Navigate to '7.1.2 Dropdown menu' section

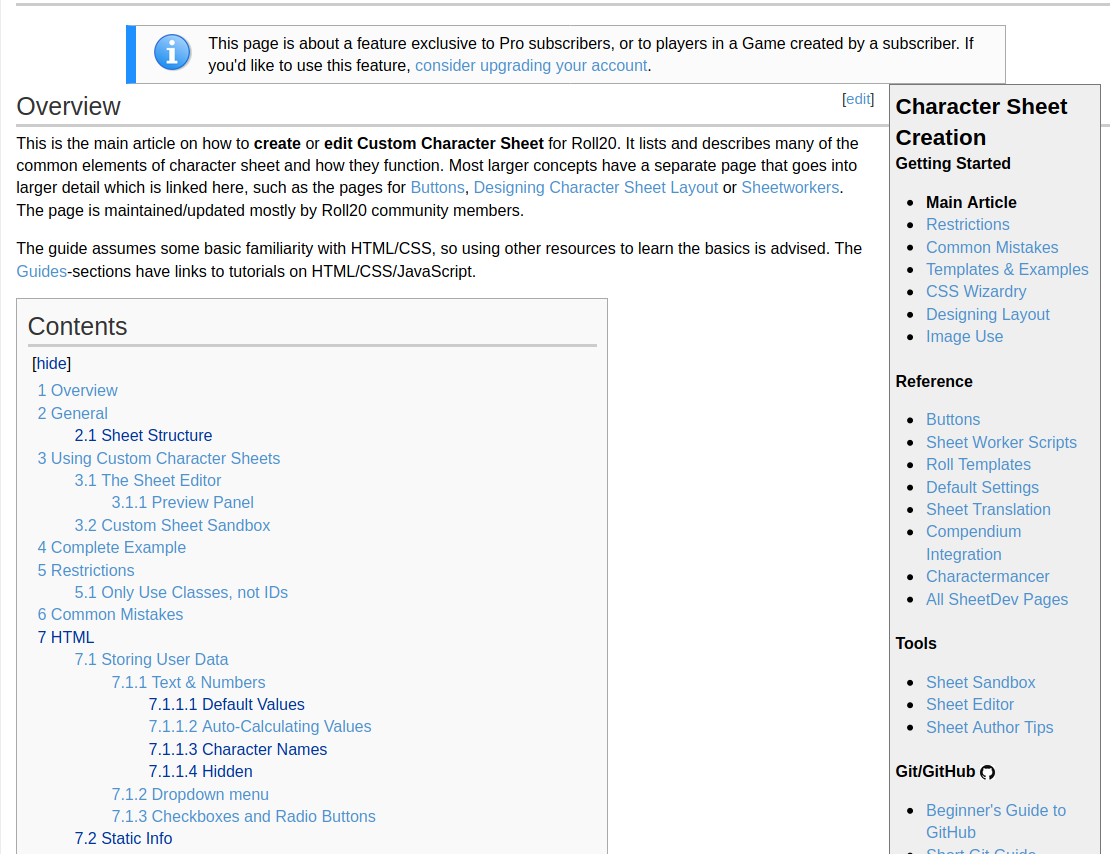(190, 795)
